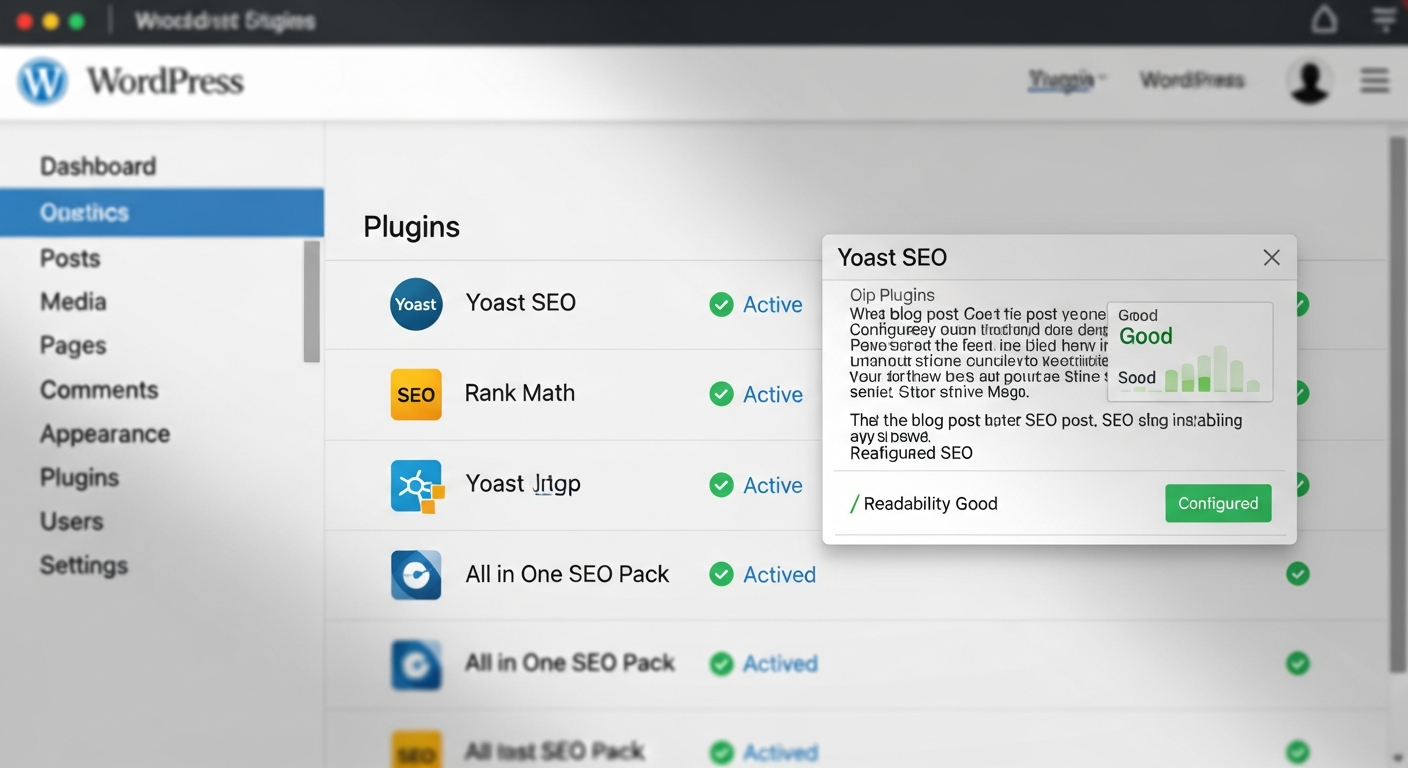Open the Yoast SEO plugin icon
The height and width of the screenshot is (768, 1408).
pyautogui.click(x=416, y=302)
